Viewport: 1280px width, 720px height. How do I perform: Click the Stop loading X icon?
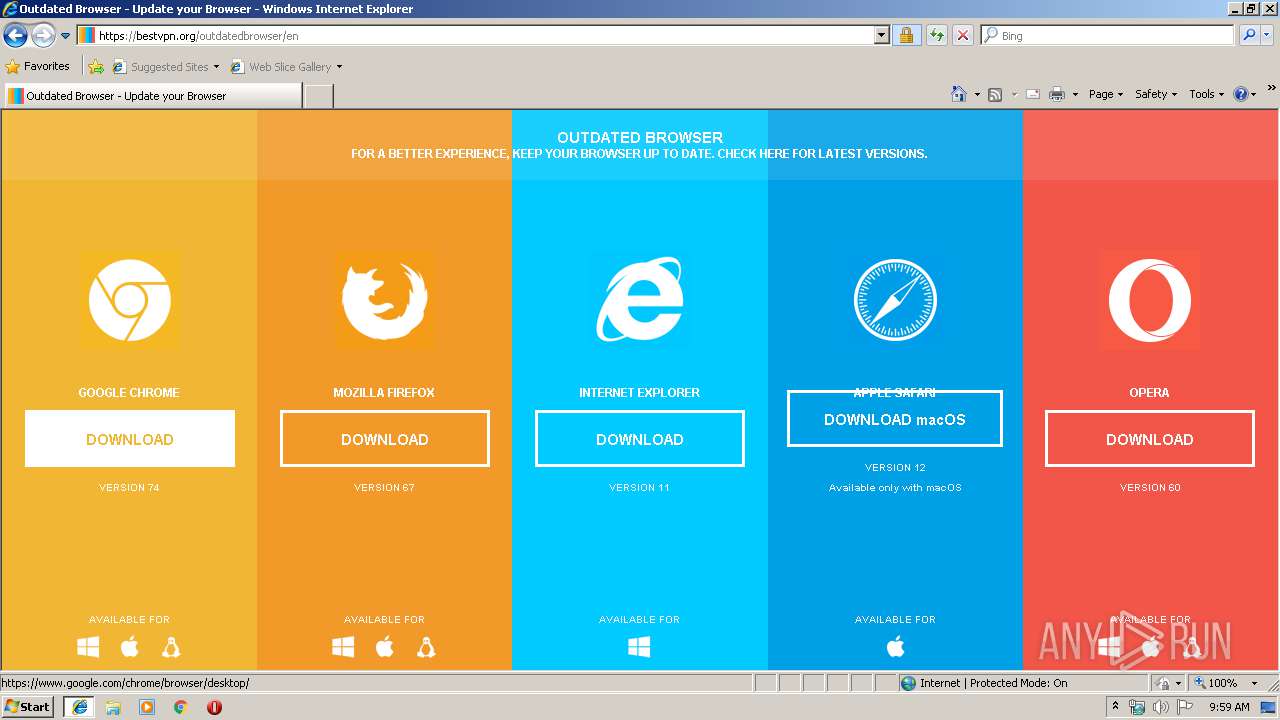point(962,35)
